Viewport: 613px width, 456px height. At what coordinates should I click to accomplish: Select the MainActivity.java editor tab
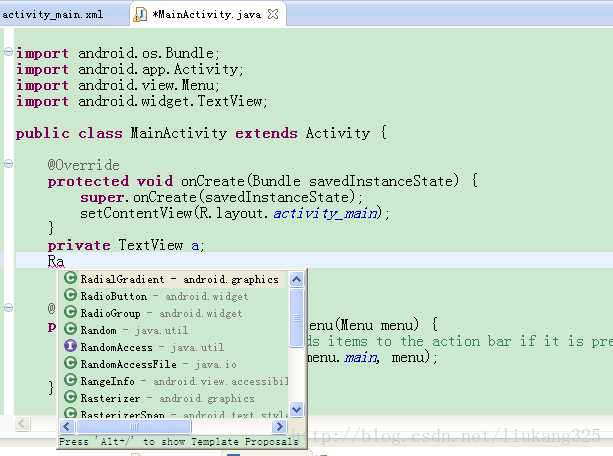coord(206,15)
